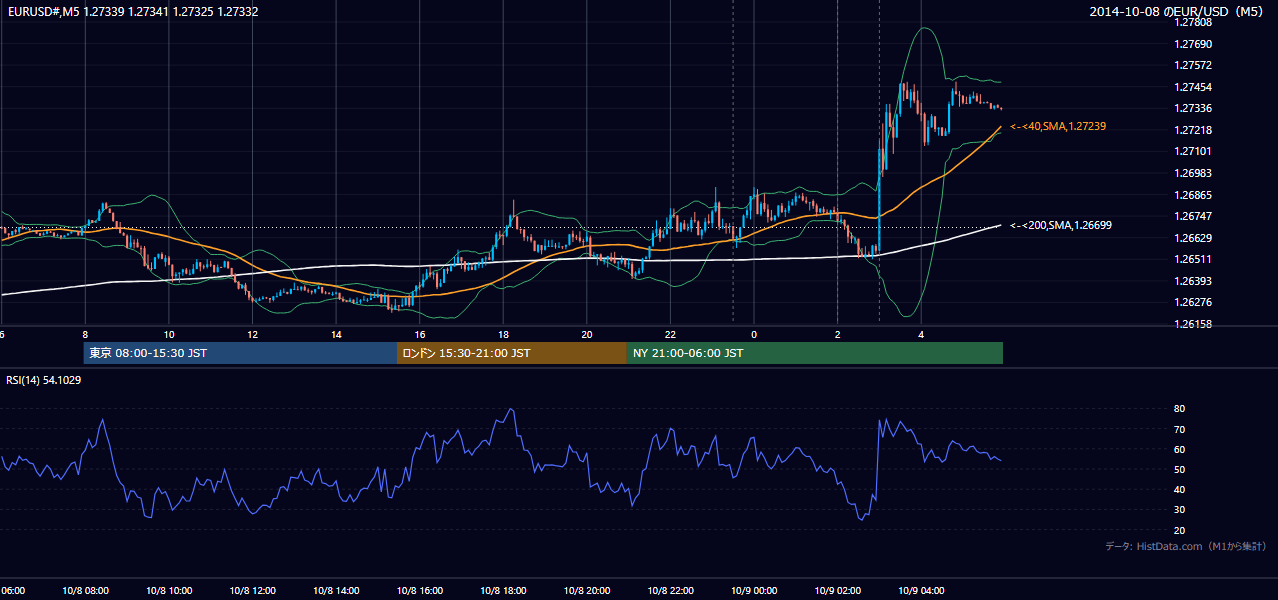This screenshot has width=1278, height=600.
Task: Click hour marker 10 under price chart
Action: pos(169,335)
